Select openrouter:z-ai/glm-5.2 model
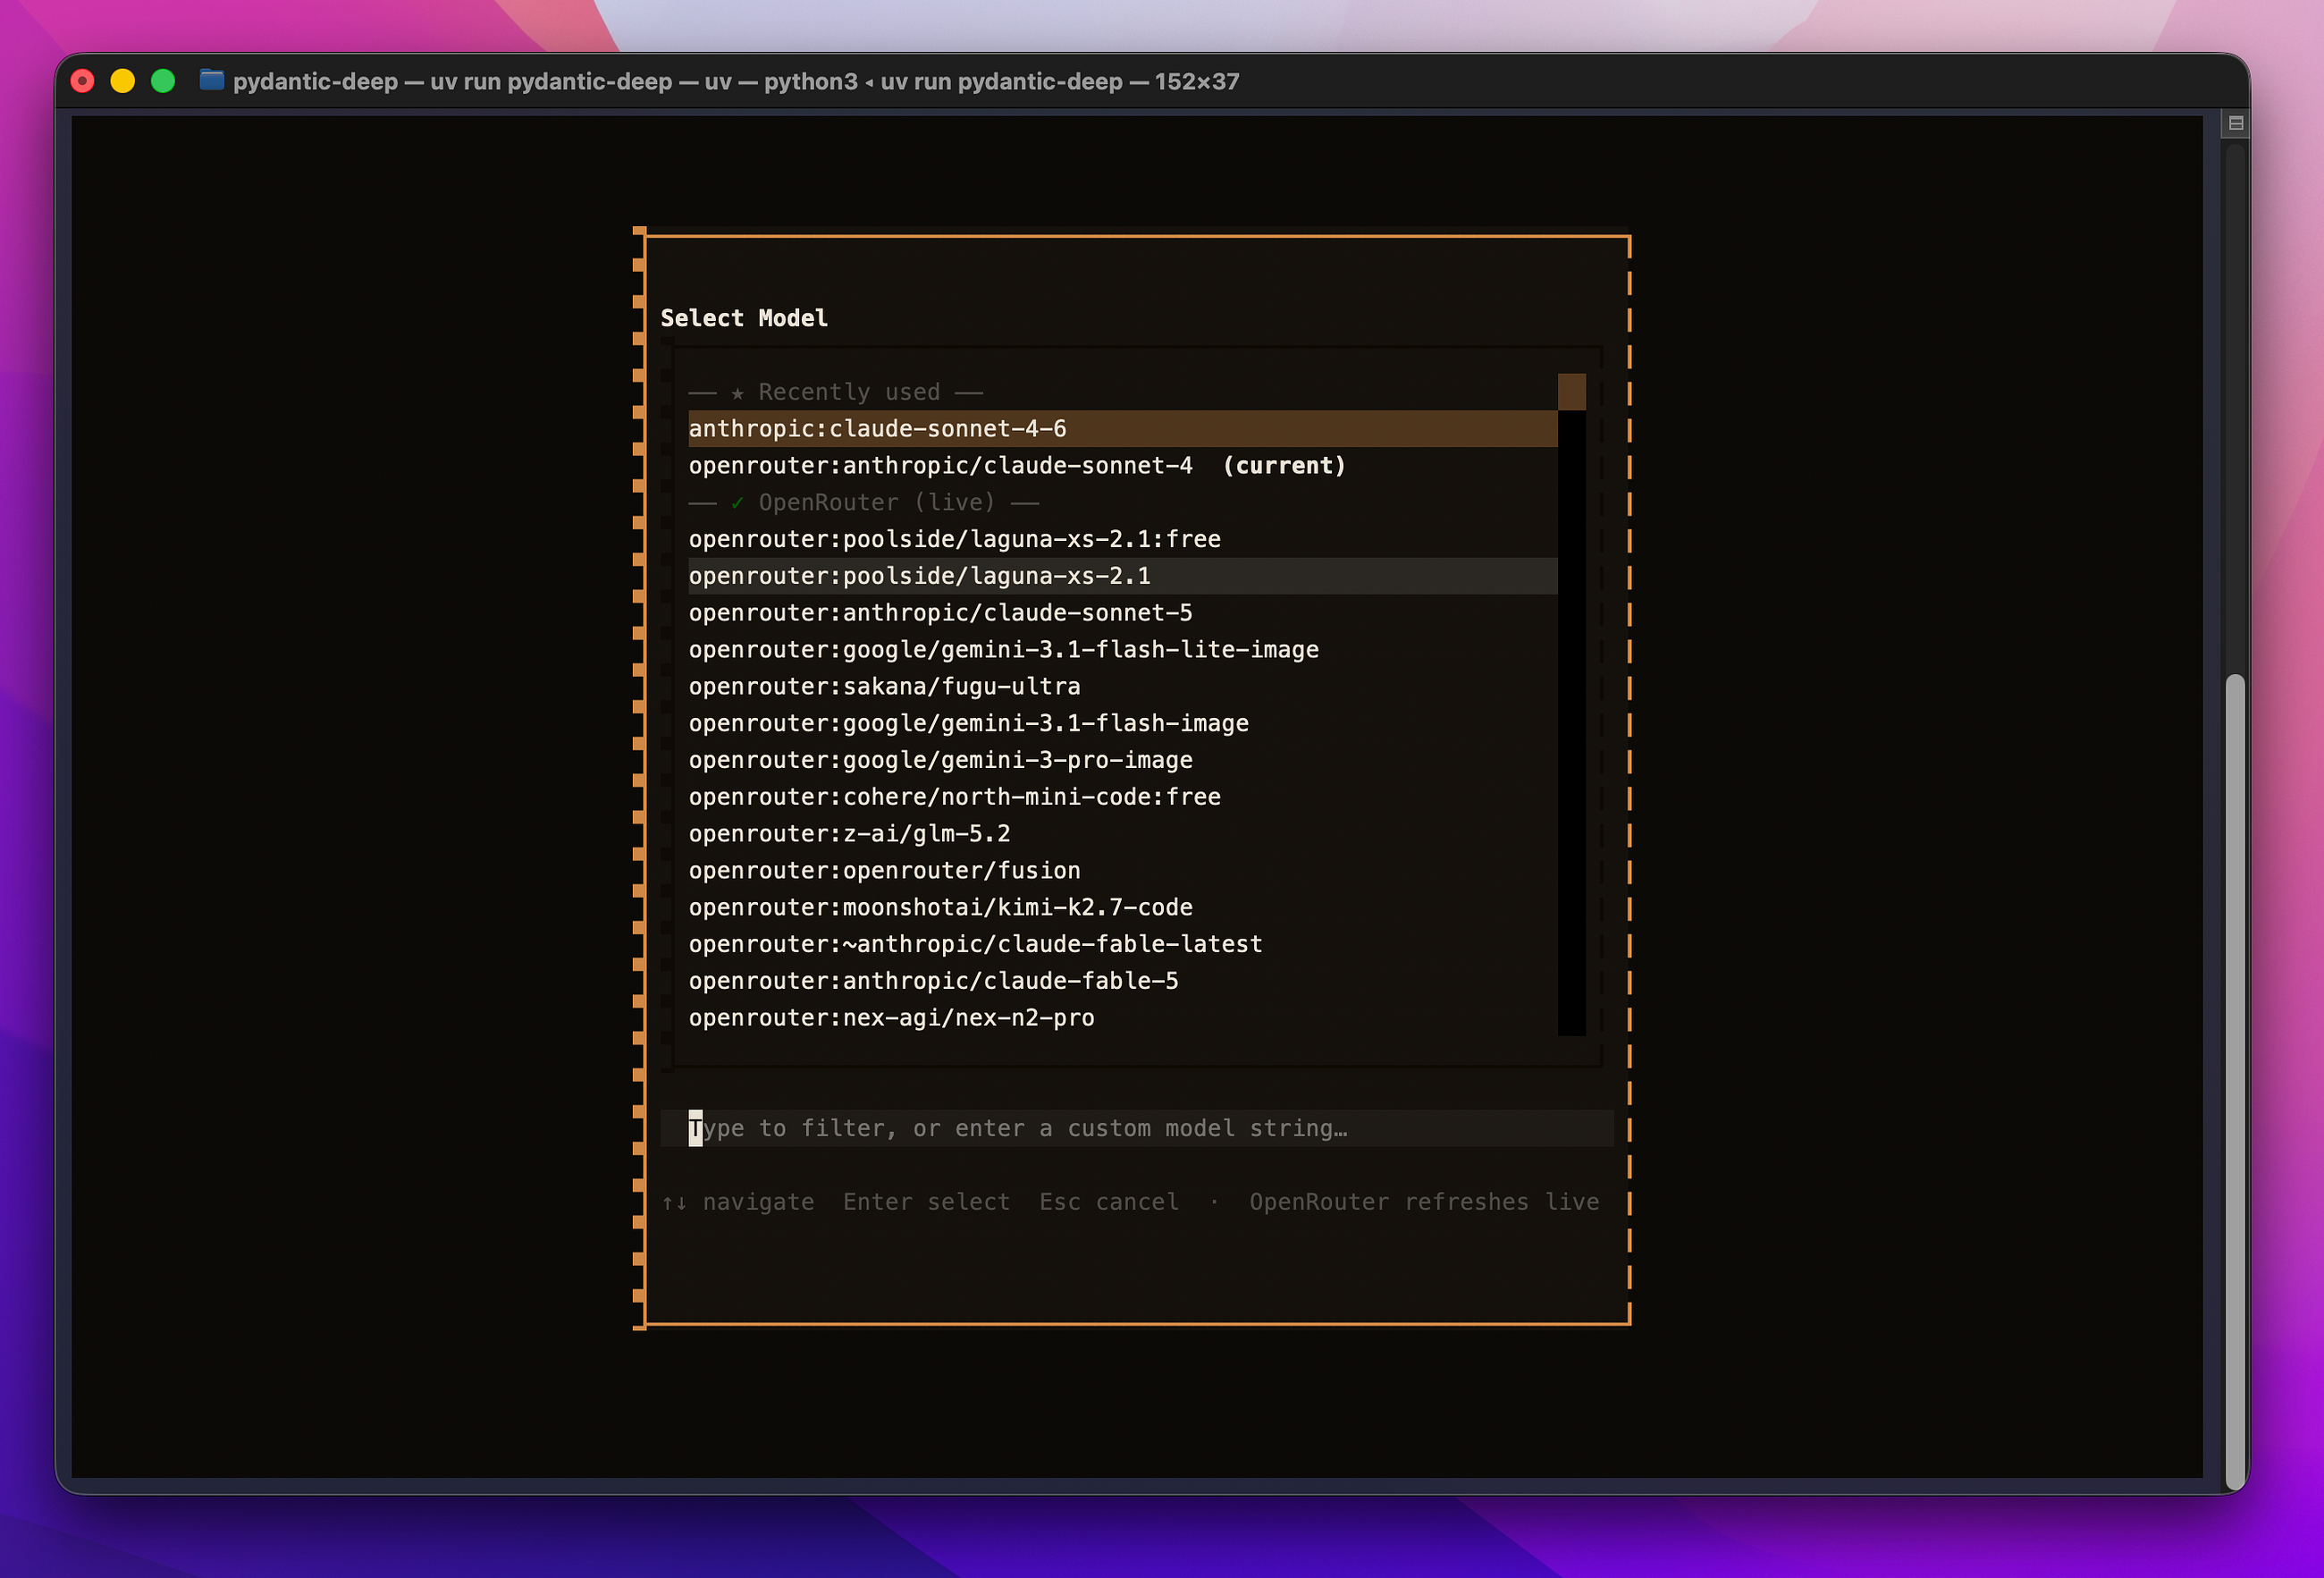 point(1122,833)
